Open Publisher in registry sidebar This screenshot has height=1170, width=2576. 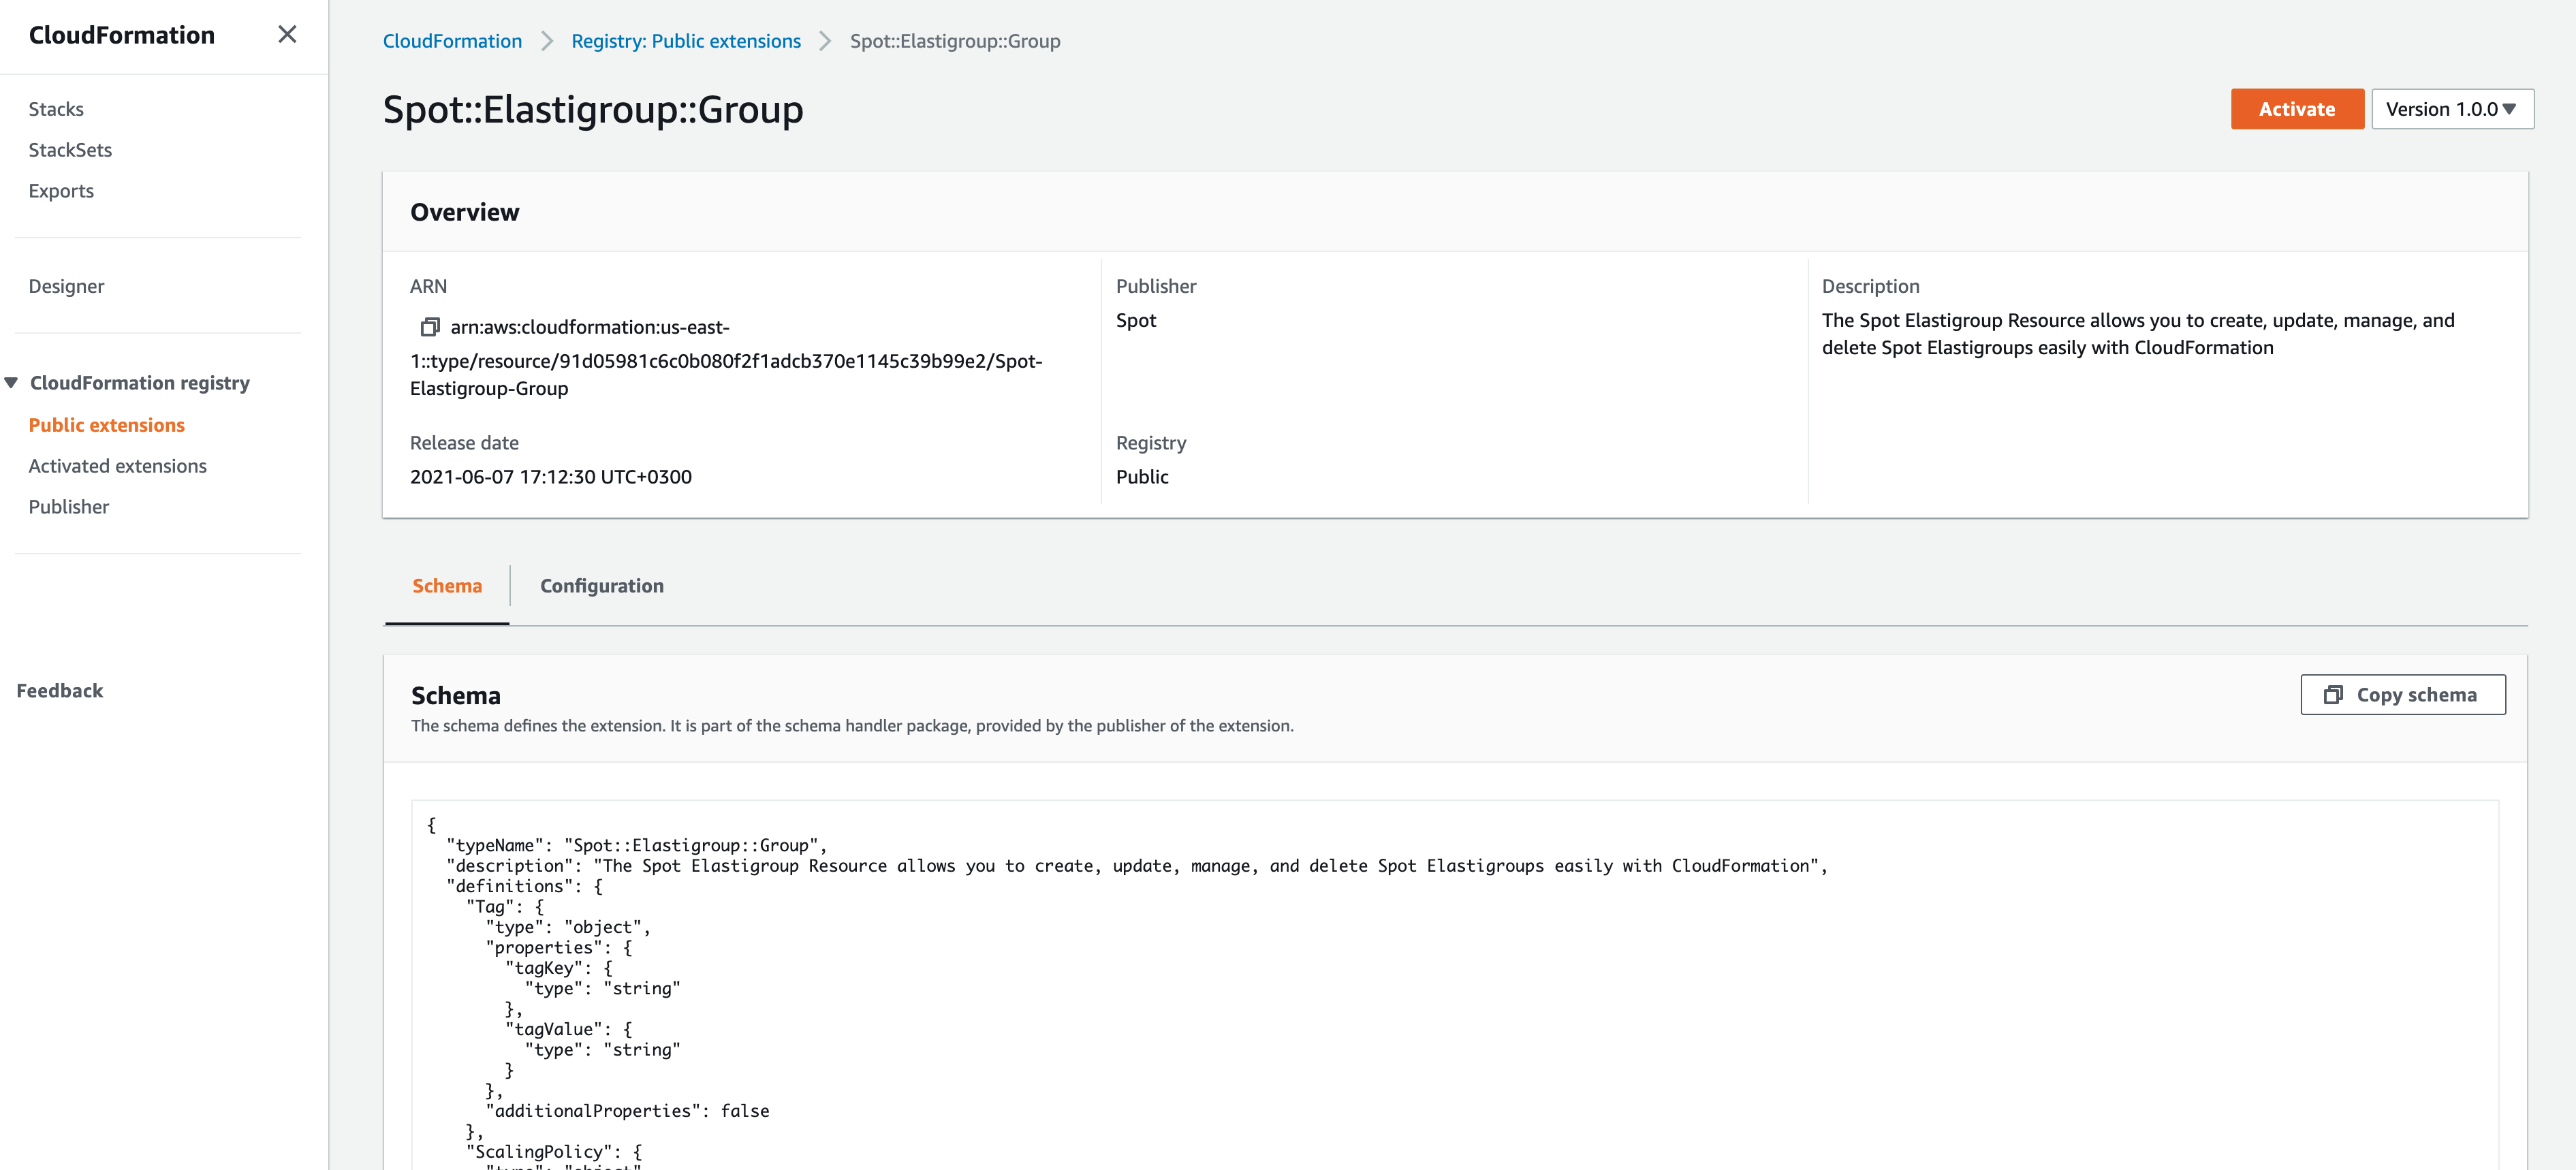pyautogui.click(x=68, y=507)
